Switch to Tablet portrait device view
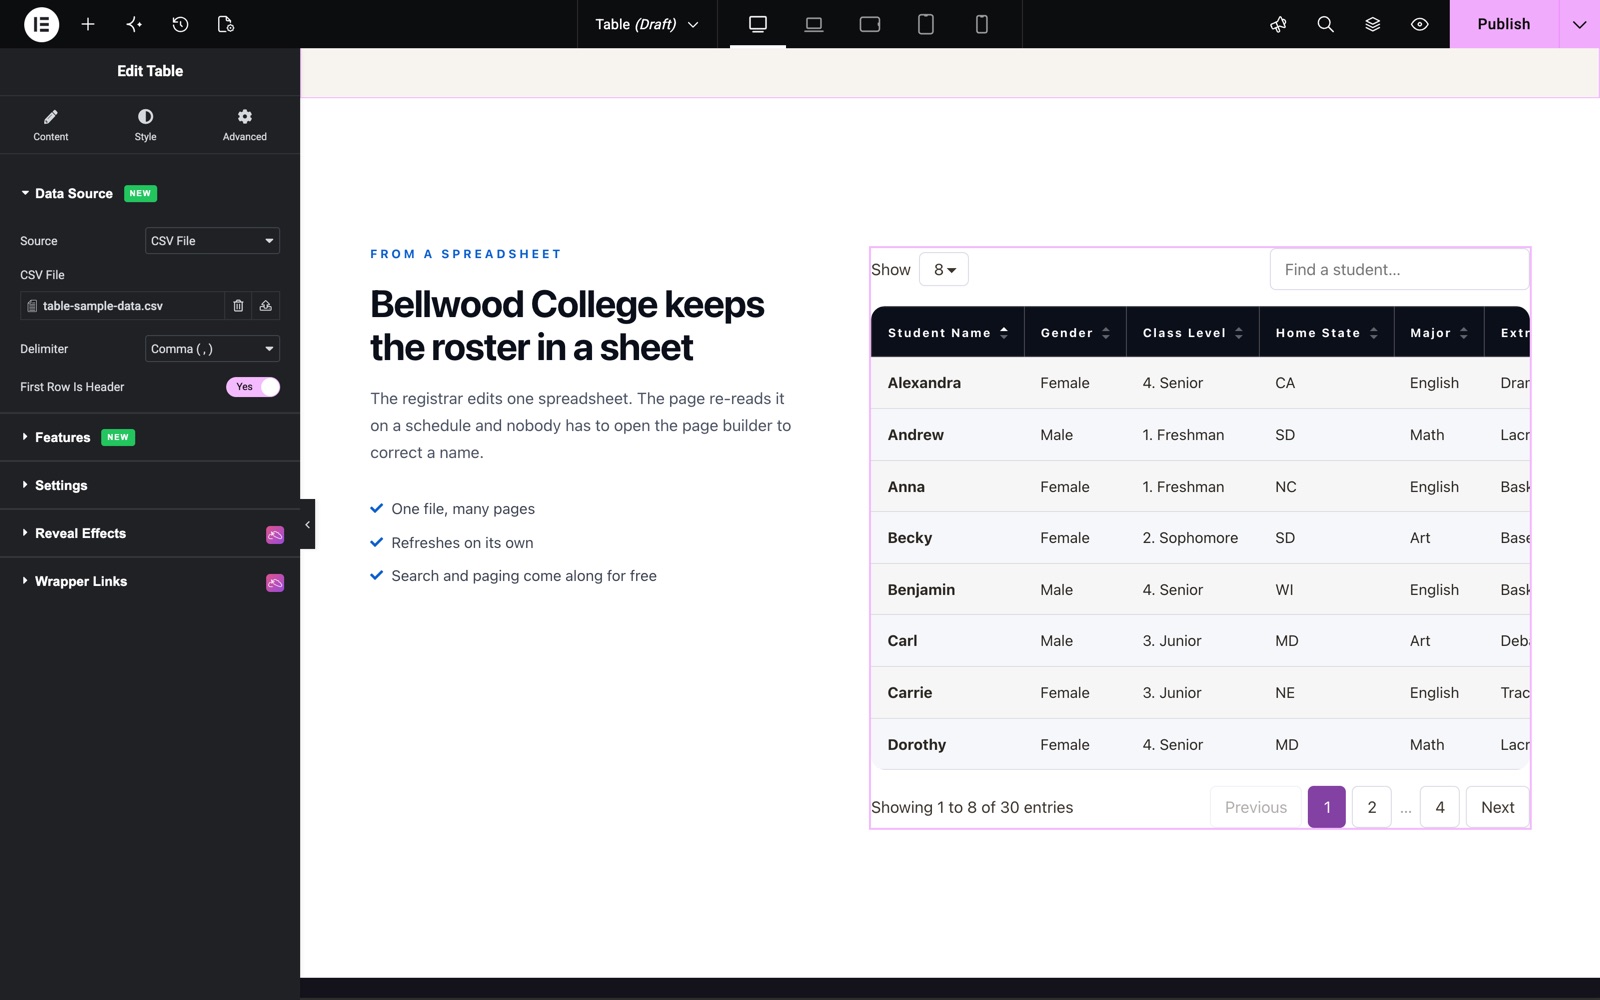The image size is (1600, 1000). click(x=926, y=24)
